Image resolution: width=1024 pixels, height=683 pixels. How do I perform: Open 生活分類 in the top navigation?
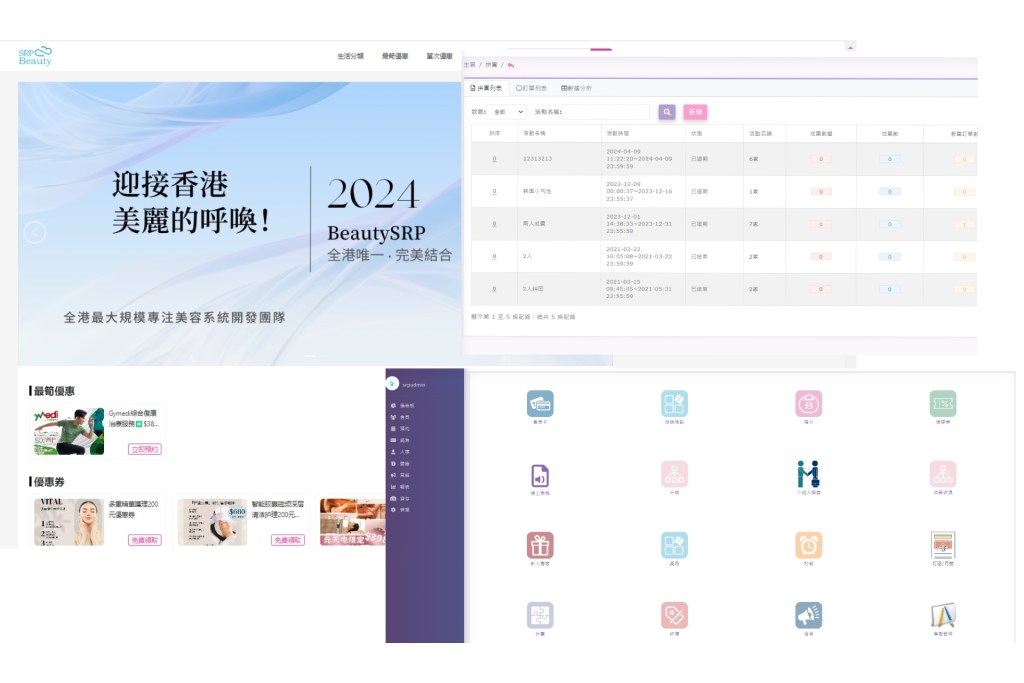[x=350, y=56]
